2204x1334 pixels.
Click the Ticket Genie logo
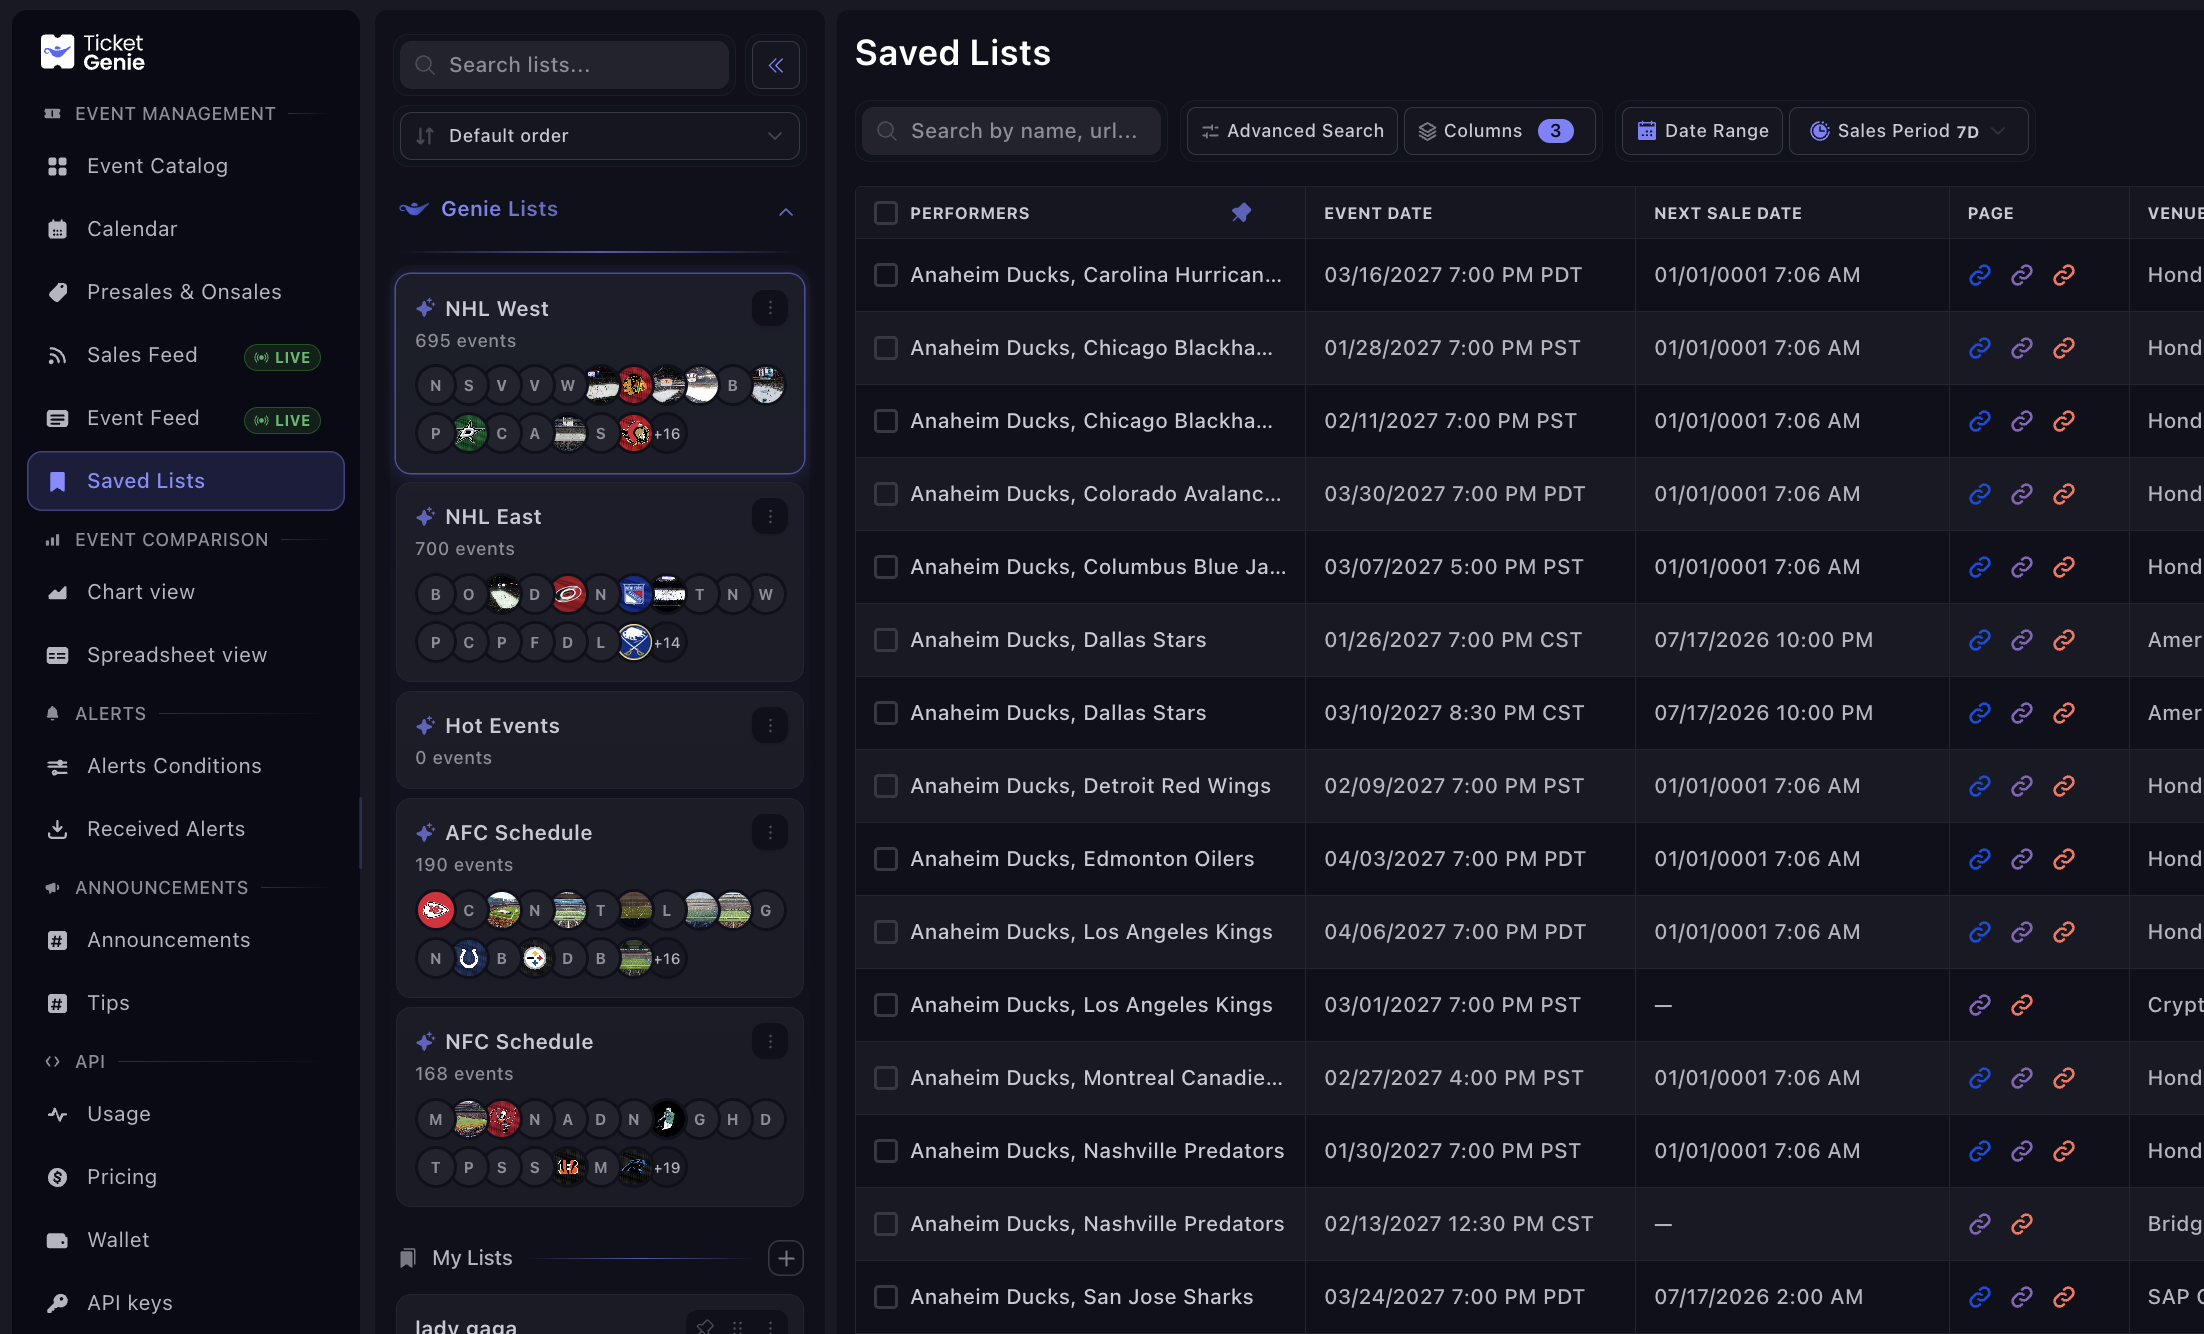(93, 52)
